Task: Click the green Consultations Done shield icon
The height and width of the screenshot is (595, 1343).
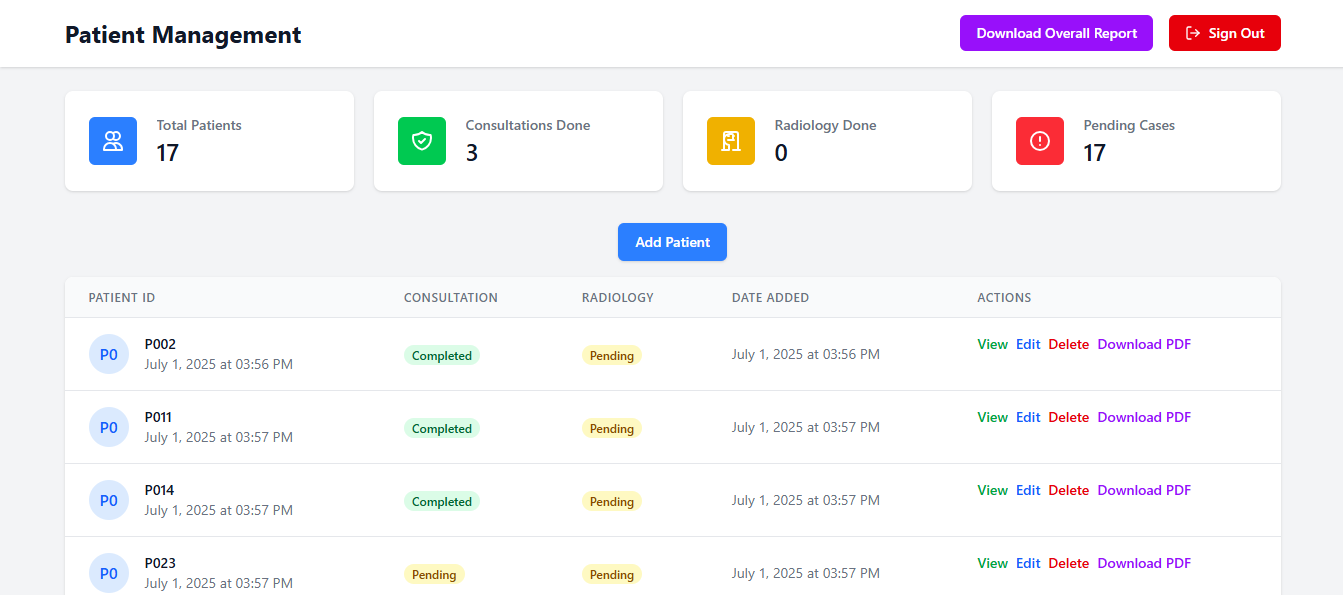Action: (x=422, y=141)
